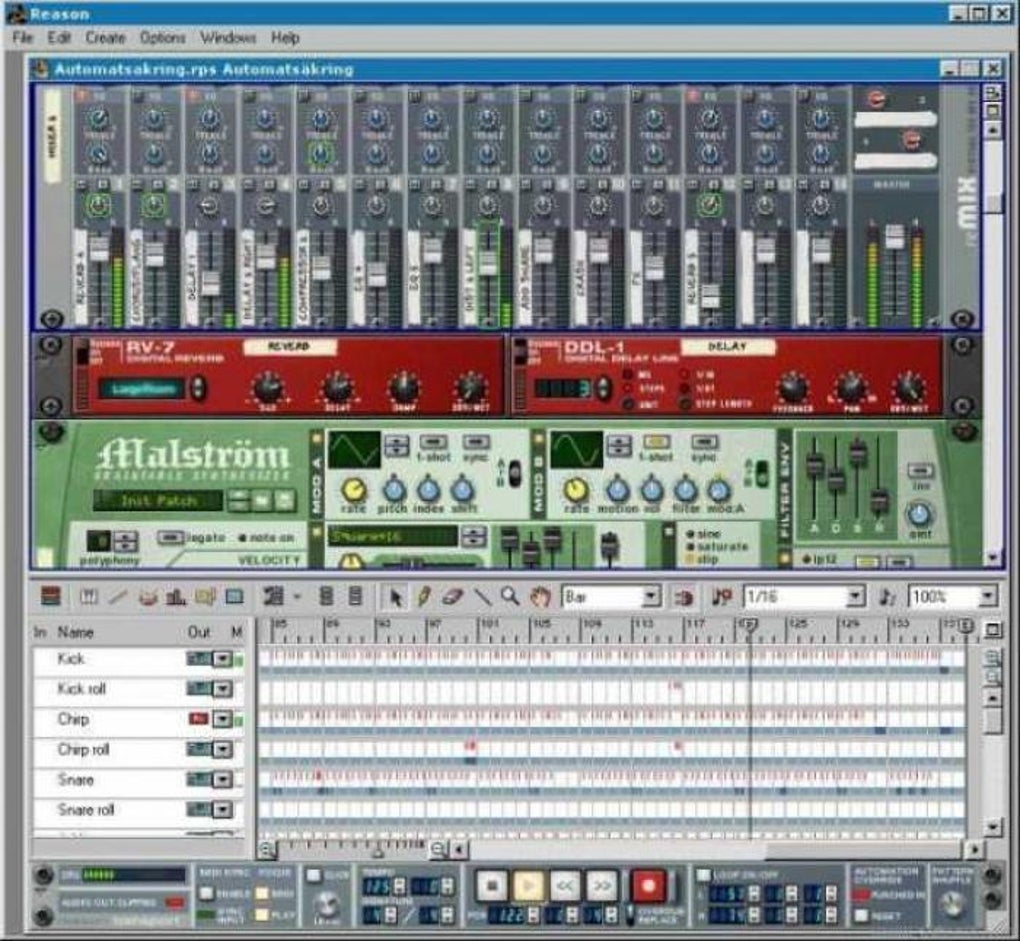Select the Eraser tool
Image resolution: width=1020 pixels, height=941 pixels.
(x=453, y=596)
